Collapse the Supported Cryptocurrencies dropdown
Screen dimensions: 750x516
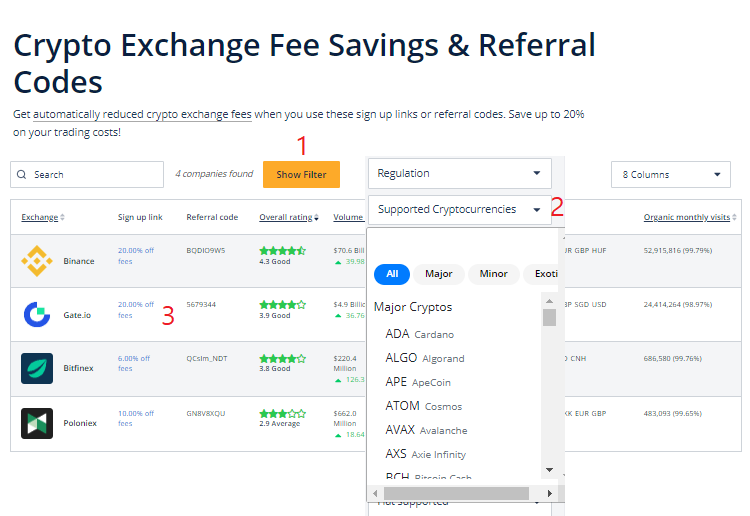click(x=537, y=210)
